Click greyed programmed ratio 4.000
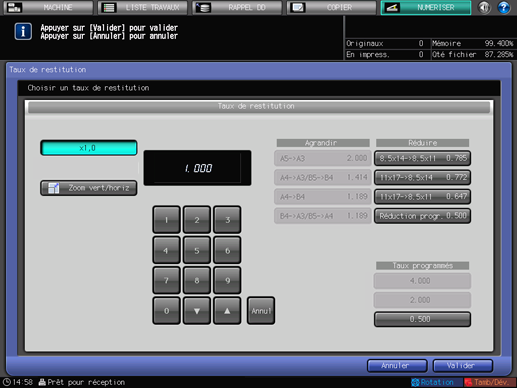Viewport: 517px width, 388px height. point(422,281)
